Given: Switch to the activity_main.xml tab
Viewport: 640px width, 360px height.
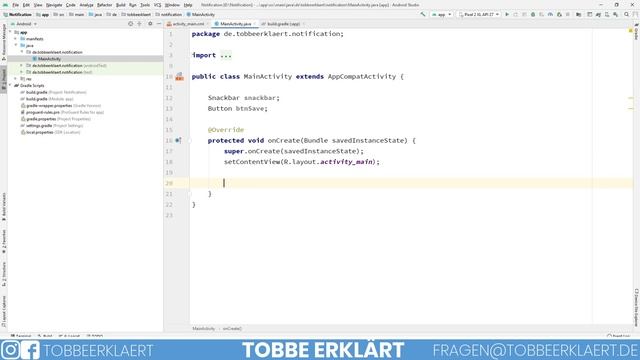Looking at the screenshot, I should point(188,24).
